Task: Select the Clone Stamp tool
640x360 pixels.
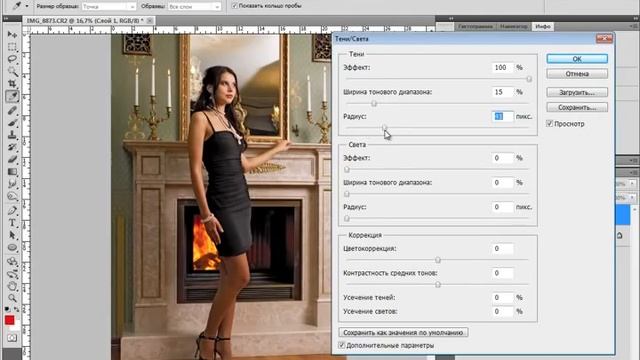Action: [12, 134]
